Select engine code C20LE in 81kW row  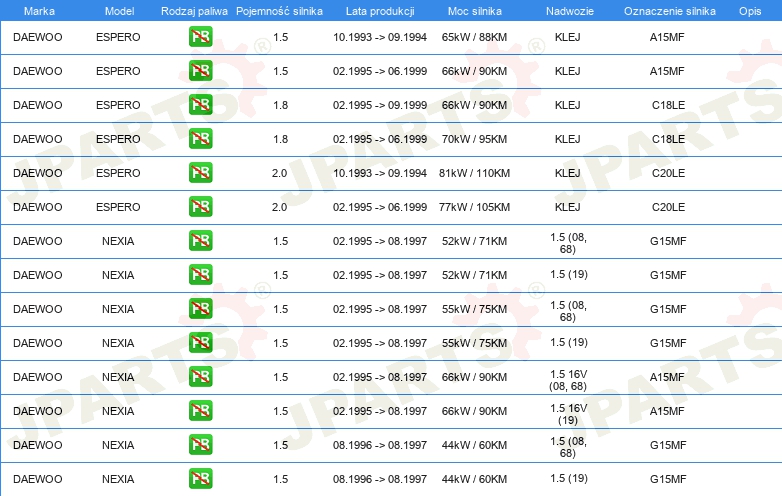(x=668, y=173)
